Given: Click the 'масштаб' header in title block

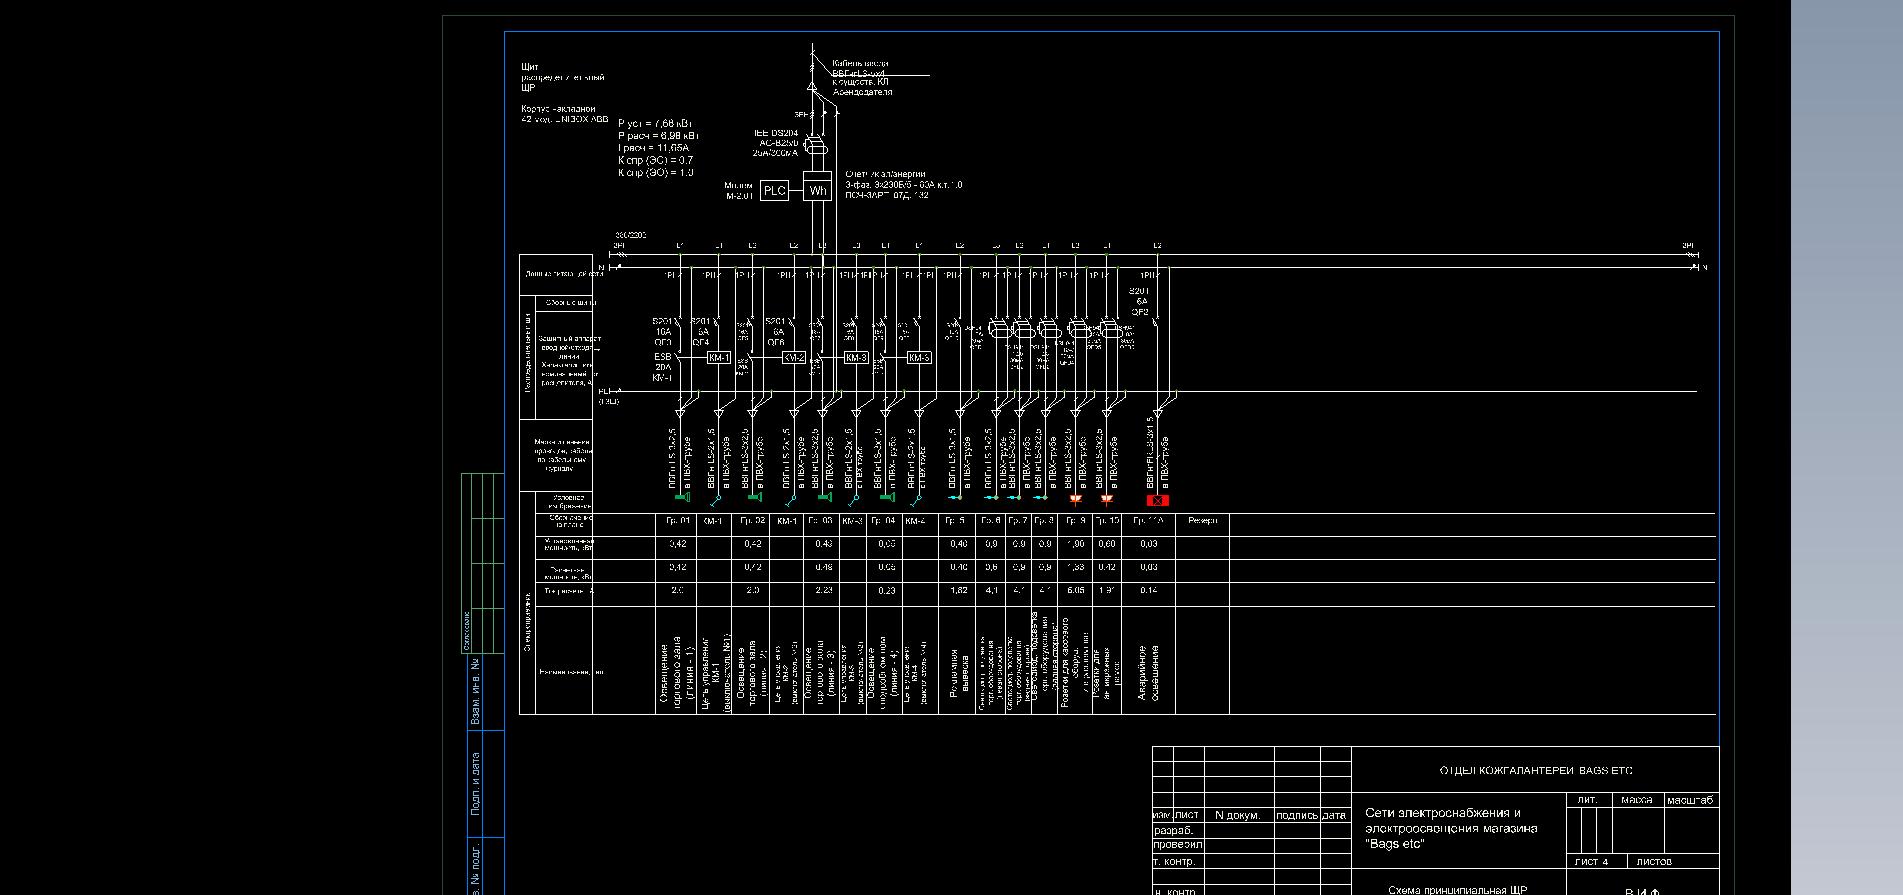Looking at the screenshot, I should click(1690, 800).
